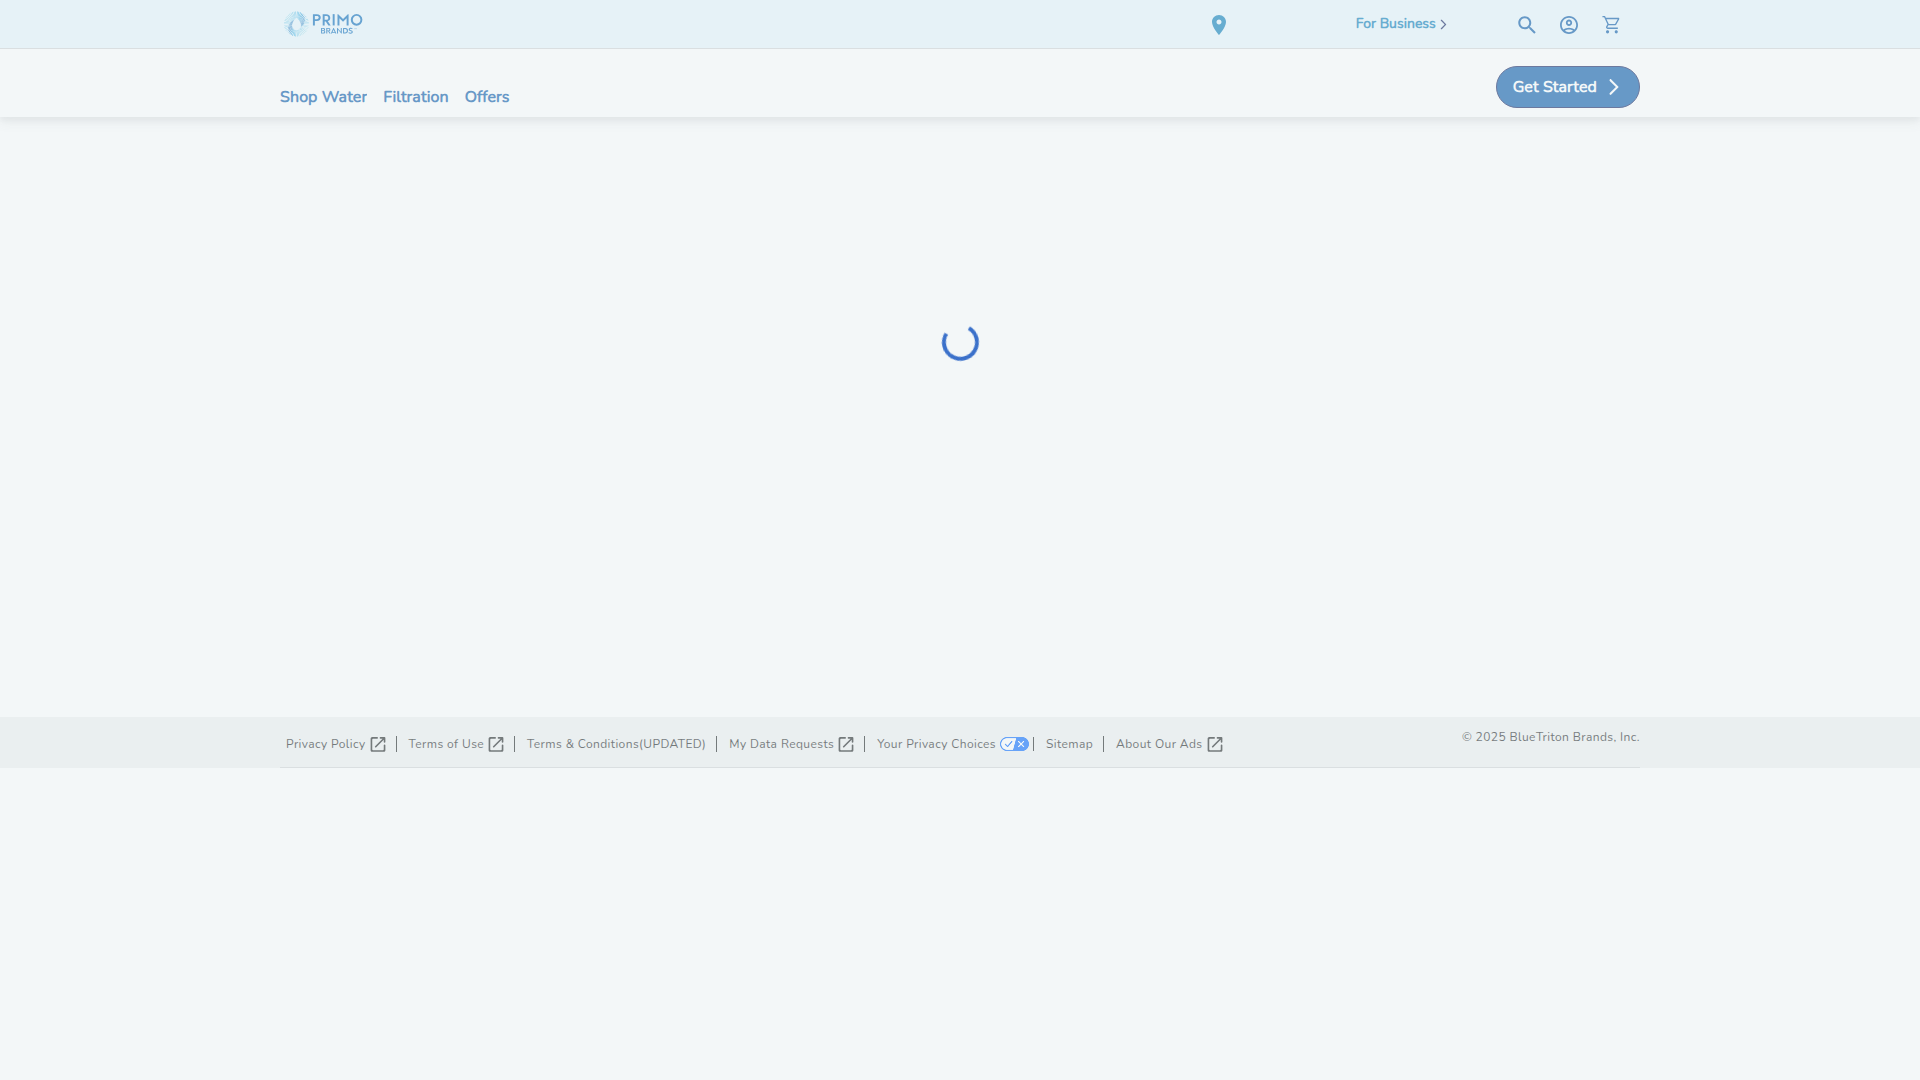This screenshot has width=1920, height=1080.
Task: Select the search icon
Action: 1526,24
